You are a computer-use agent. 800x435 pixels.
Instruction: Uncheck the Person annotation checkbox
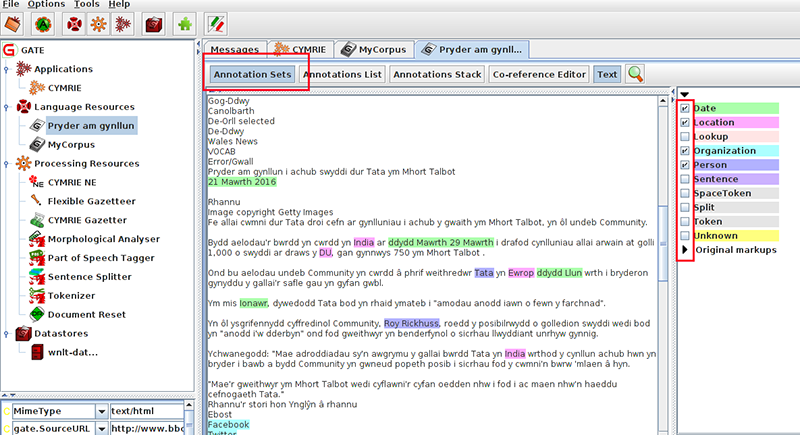(x=685, y=165)
